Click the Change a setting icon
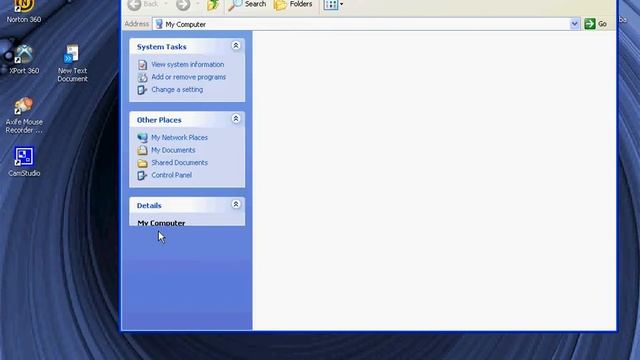This screenshot has width=640, height=360. (142, 90)
